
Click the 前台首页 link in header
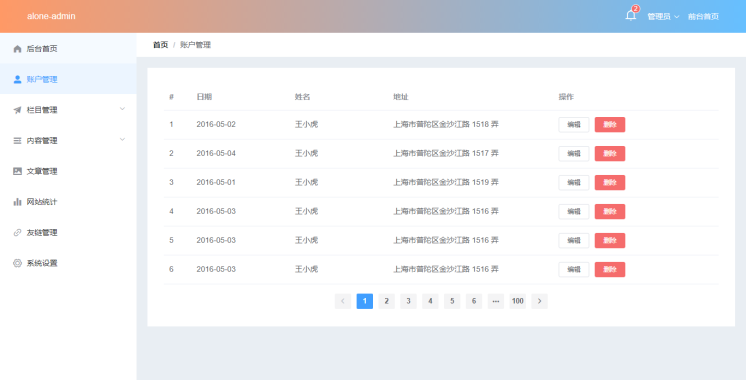[x=703, y=16]
